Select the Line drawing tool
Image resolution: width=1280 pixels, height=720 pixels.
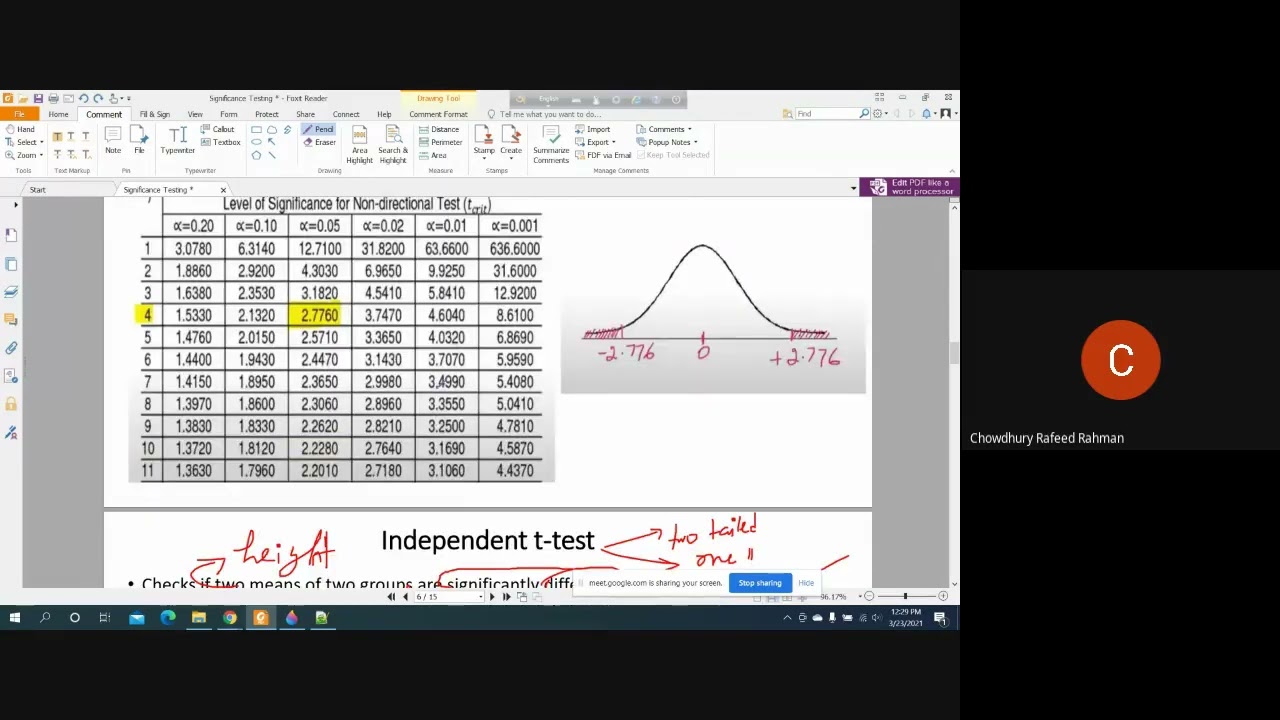(x=272, y=155)
